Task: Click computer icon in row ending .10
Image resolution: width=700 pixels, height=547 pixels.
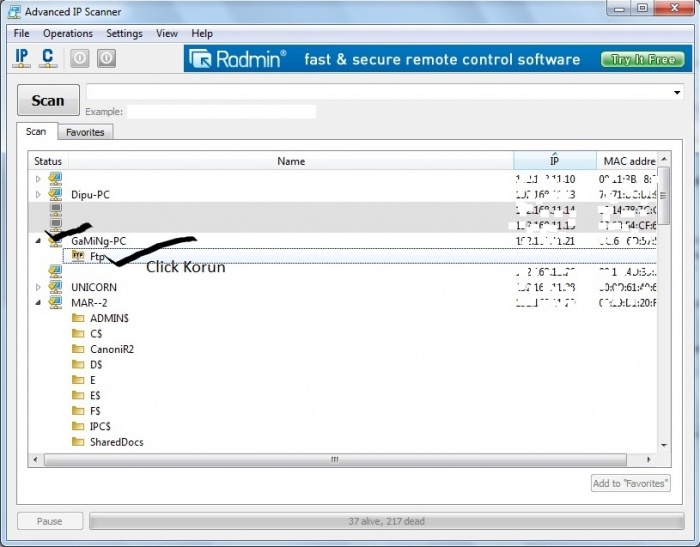Action: pyautogui.click(x=55, y=179)
